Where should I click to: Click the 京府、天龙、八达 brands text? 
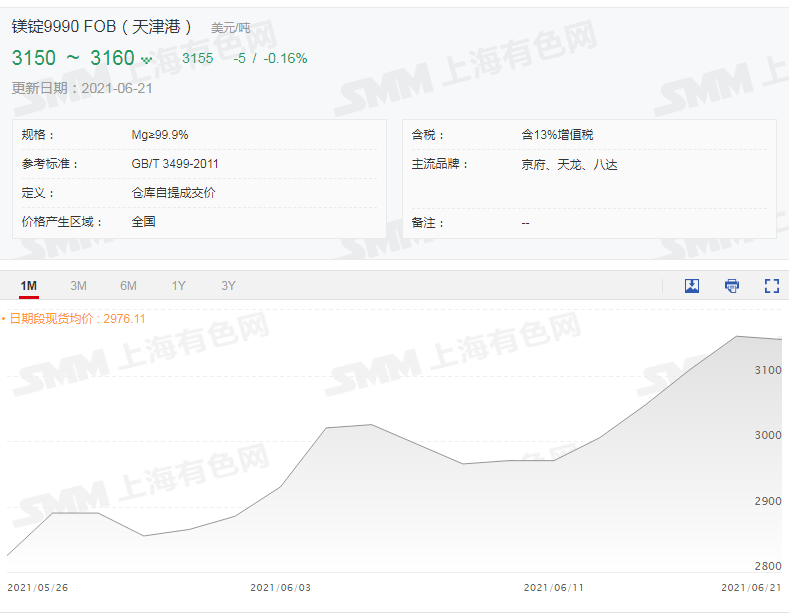pyautogui.click(x=569, y=164)
